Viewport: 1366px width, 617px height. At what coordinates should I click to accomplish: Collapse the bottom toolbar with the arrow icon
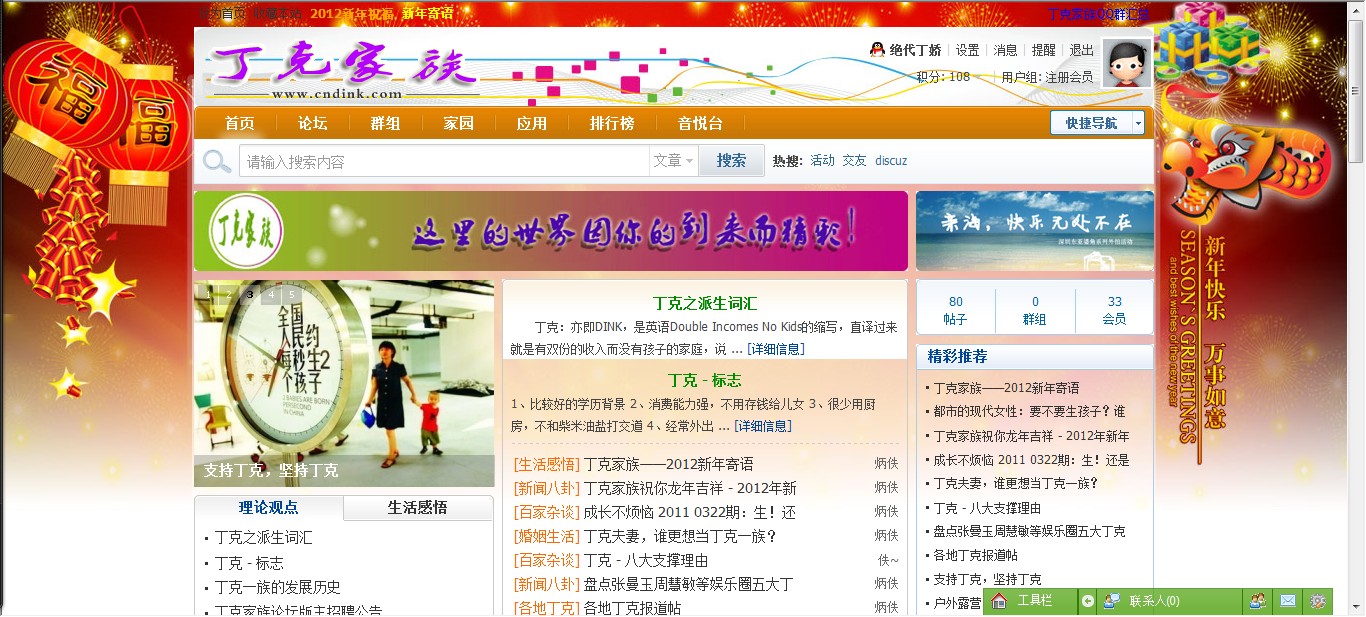point(1088,601)
